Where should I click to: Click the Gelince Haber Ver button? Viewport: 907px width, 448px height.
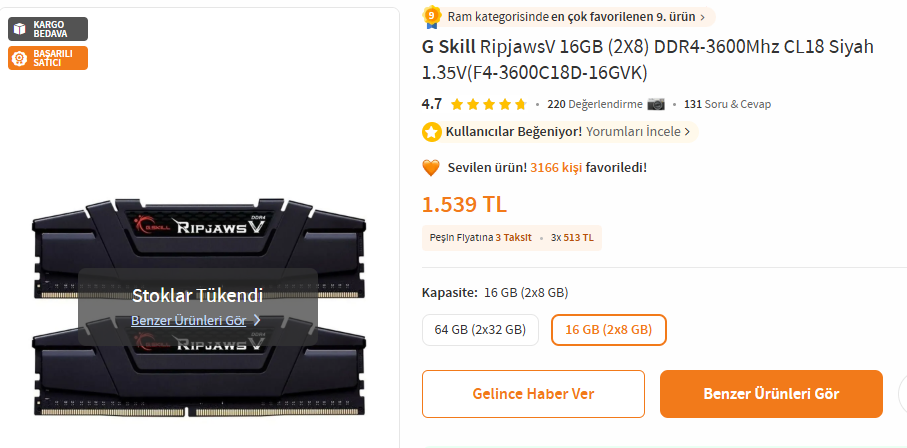click(x=533, y=394)
